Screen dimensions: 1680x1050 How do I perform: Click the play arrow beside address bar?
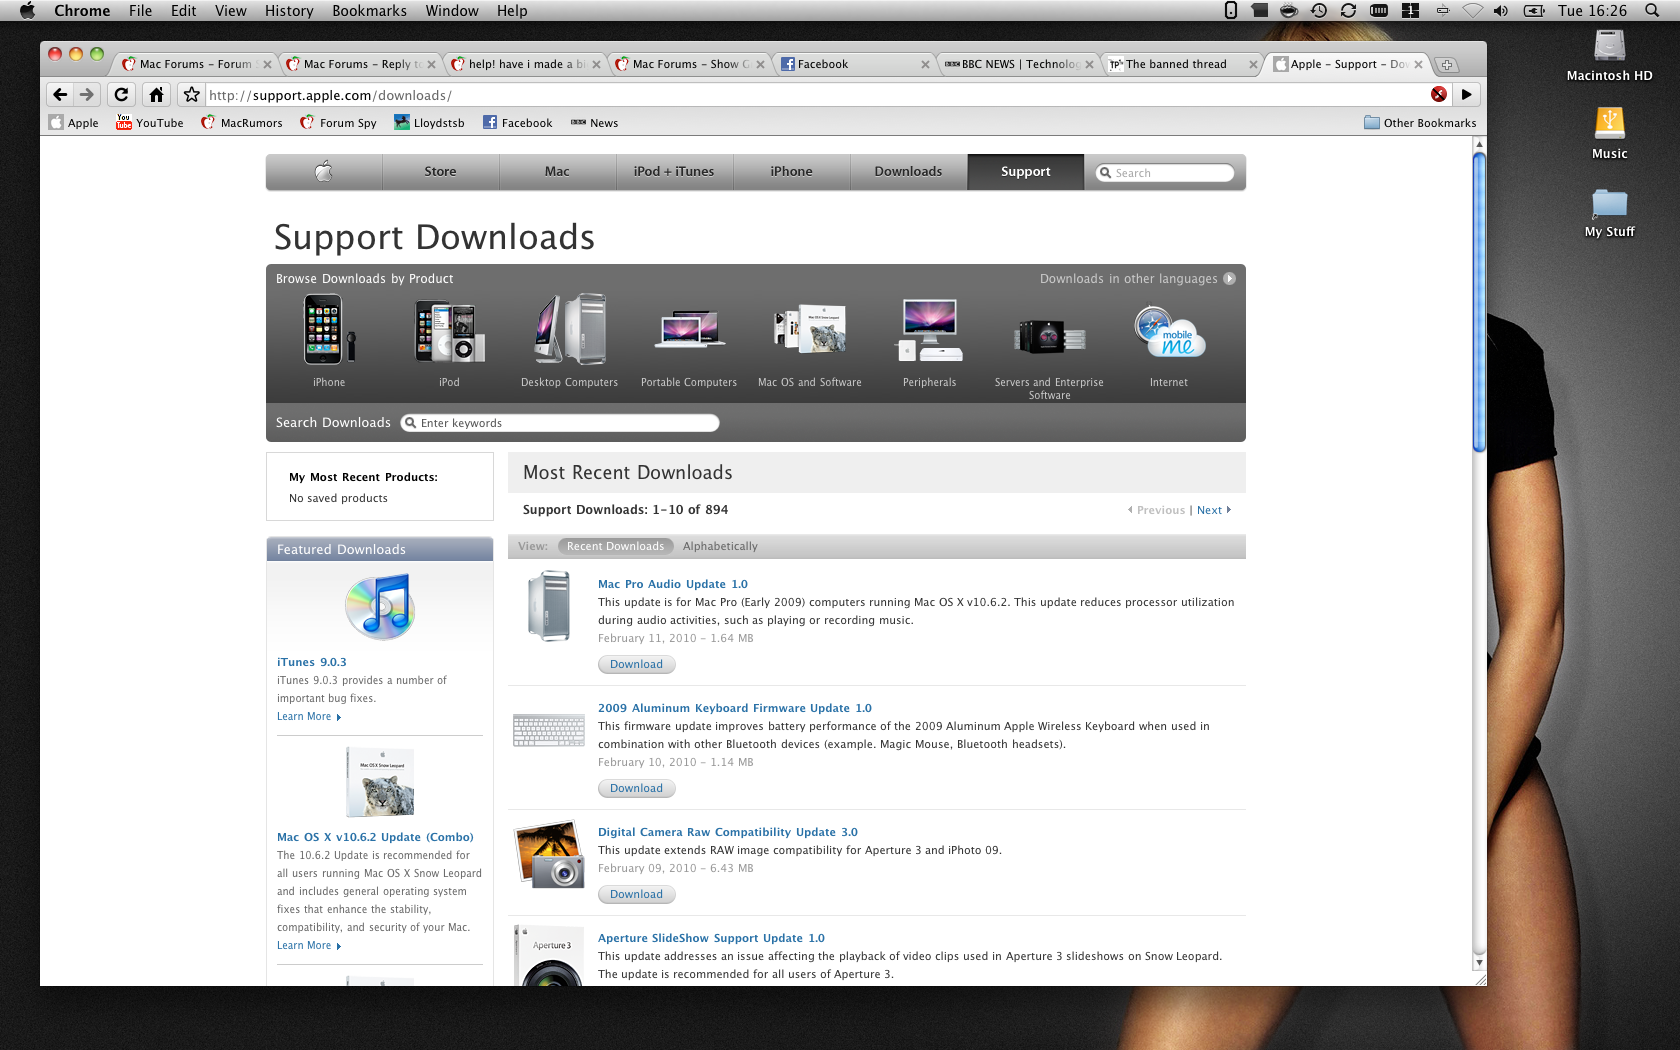click(1466, 95)
